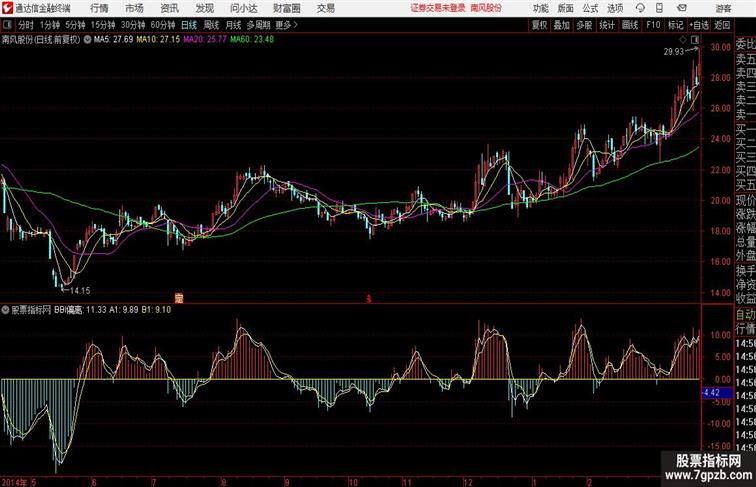
Task: Click the A1: 9.89 indicator value
Action: 123,310
